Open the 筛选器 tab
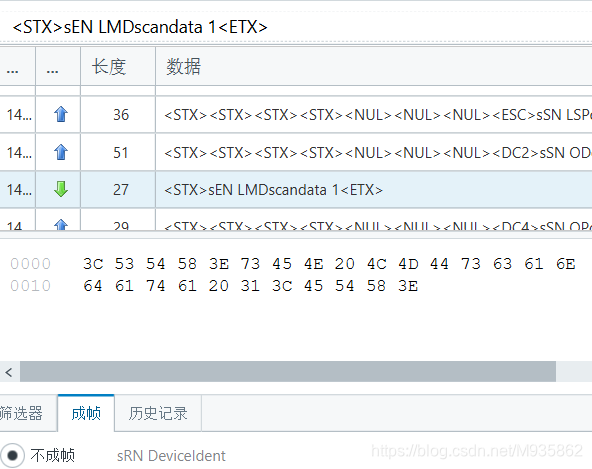The height and width of the screenshot is (469, 592). coord(27,413)
